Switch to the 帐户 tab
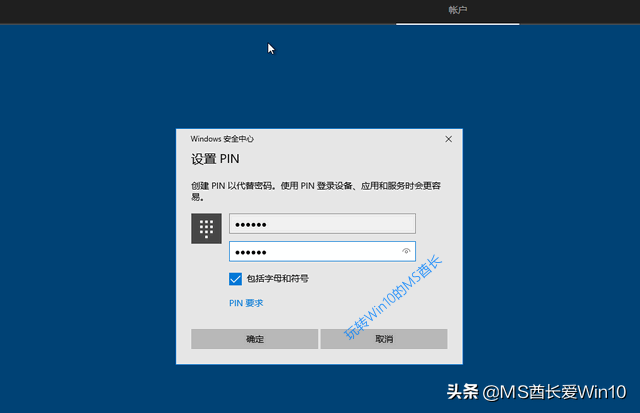 click(457, 10)
